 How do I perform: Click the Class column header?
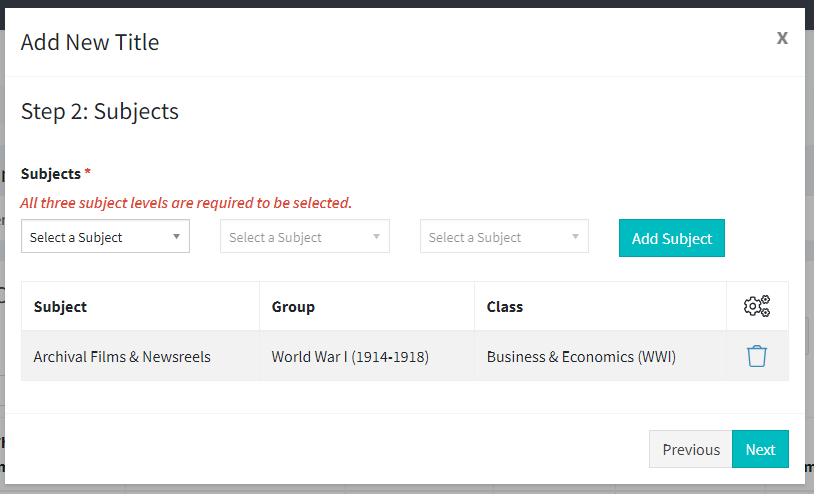505,307
